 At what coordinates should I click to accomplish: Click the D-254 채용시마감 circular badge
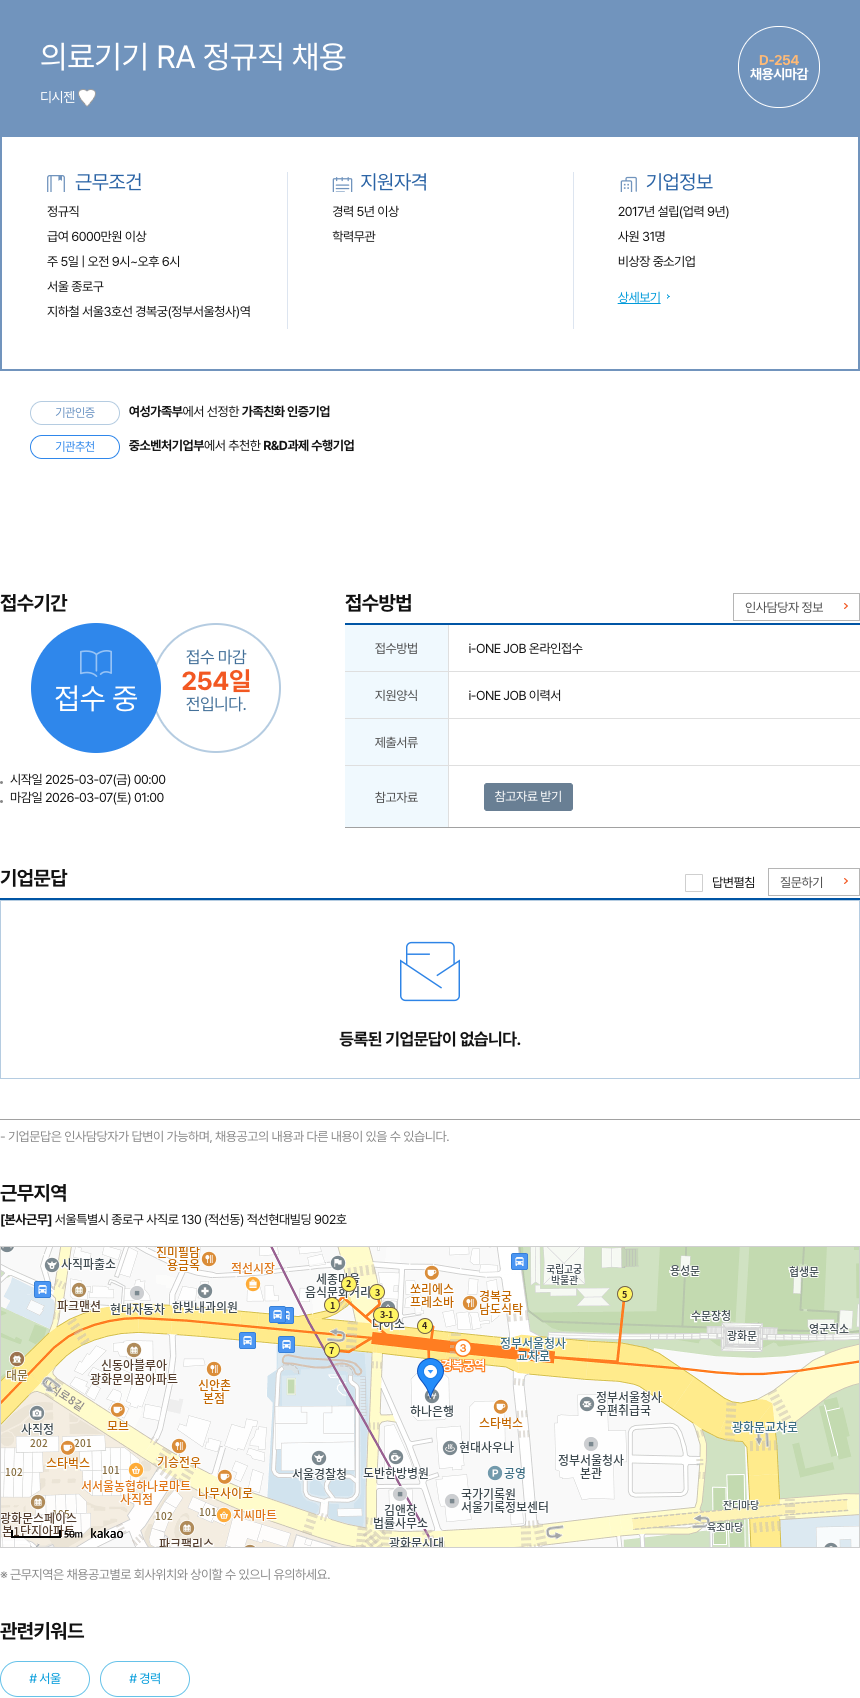click(778, 67)
